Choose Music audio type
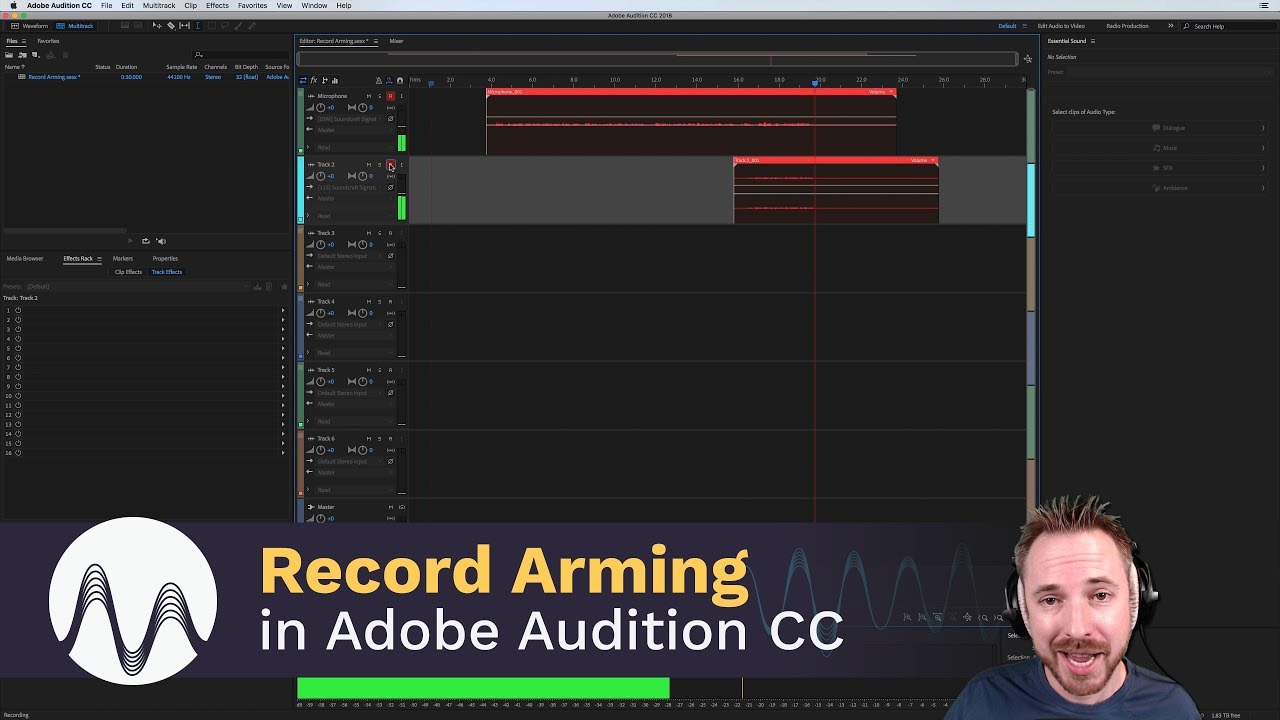This screenshot has width=1280, height=720. point(1159,148)
